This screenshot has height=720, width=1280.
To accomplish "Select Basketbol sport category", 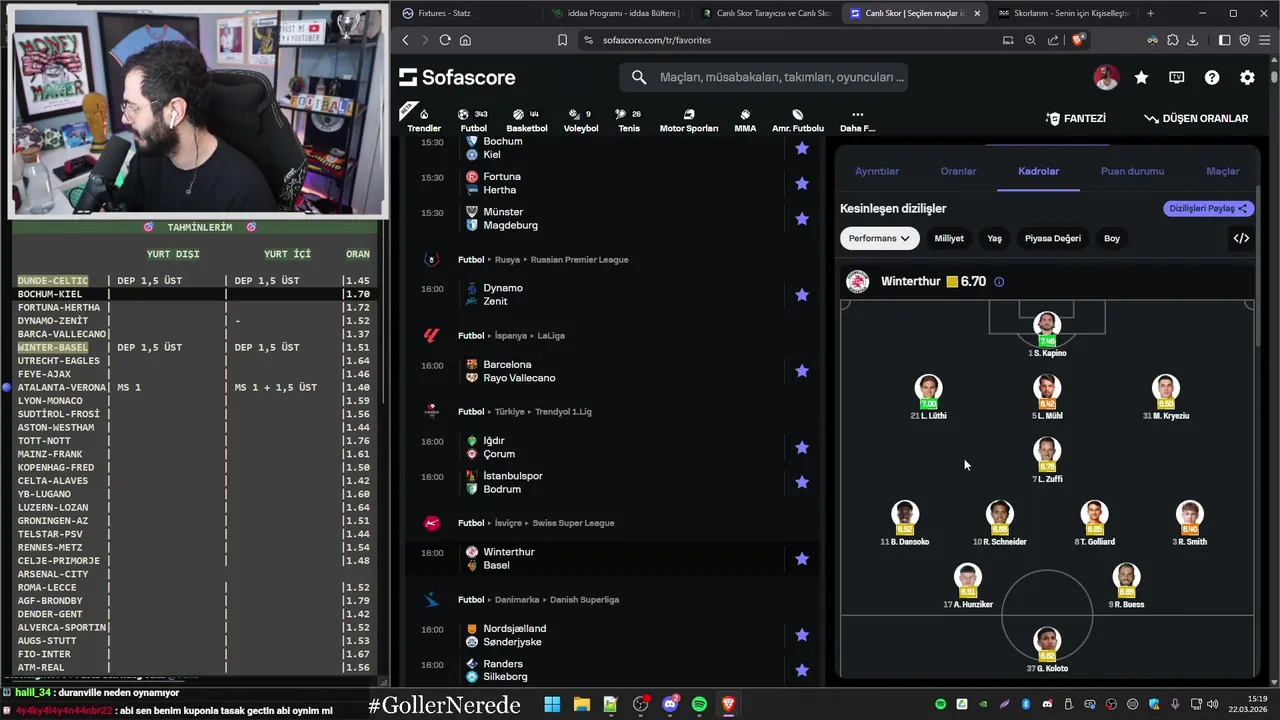I will pos(526,121).
